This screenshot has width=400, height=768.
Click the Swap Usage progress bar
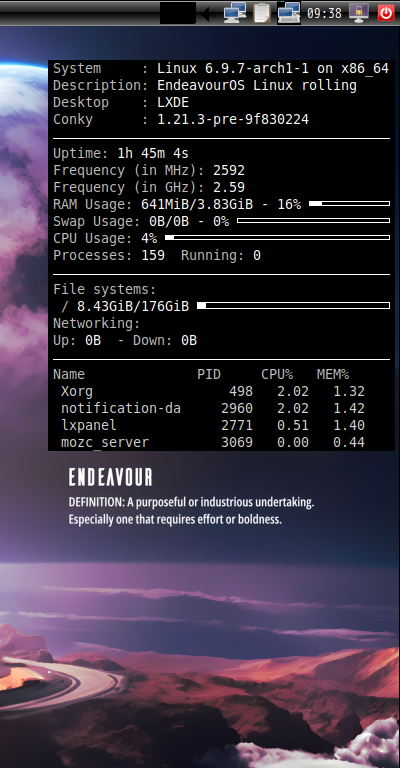click(313, 220)
